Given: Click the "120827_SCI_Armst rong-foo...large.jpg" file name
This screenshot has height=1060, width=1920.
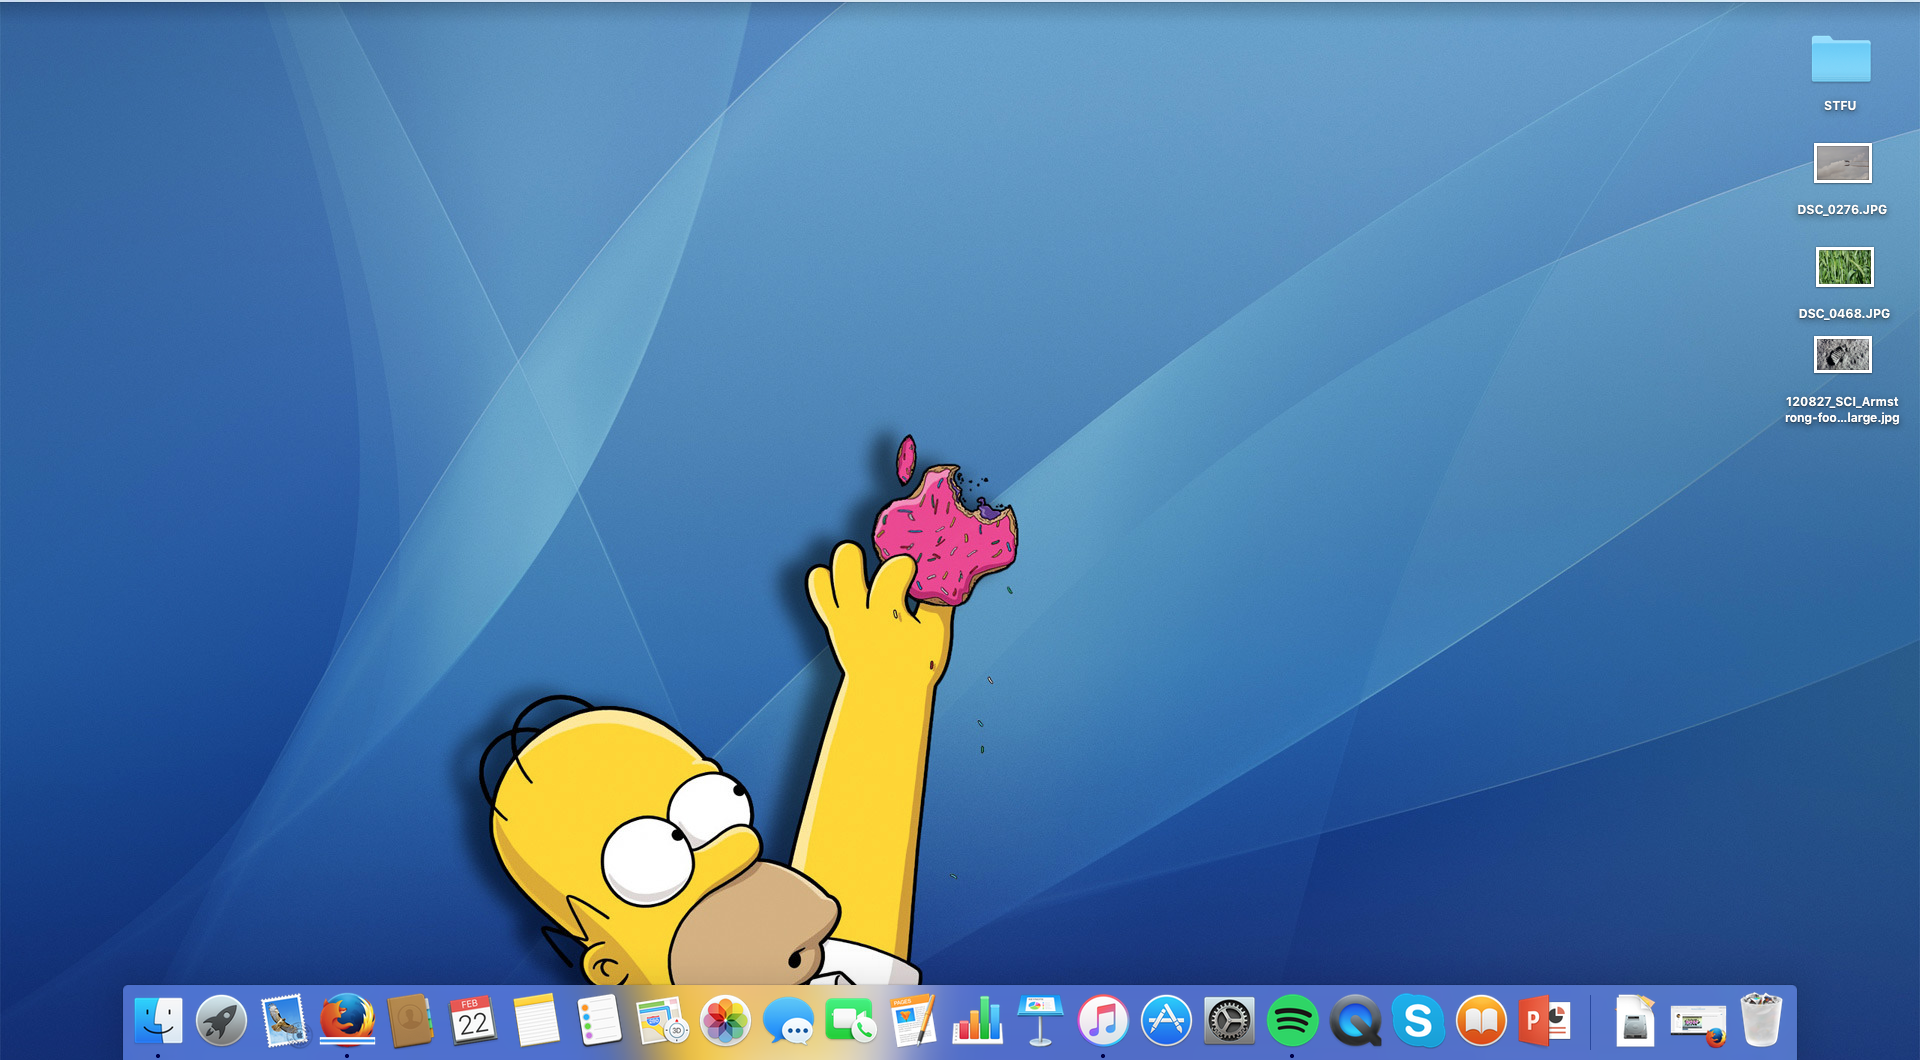Looking at the screenshot, I should click(1842, 410).
